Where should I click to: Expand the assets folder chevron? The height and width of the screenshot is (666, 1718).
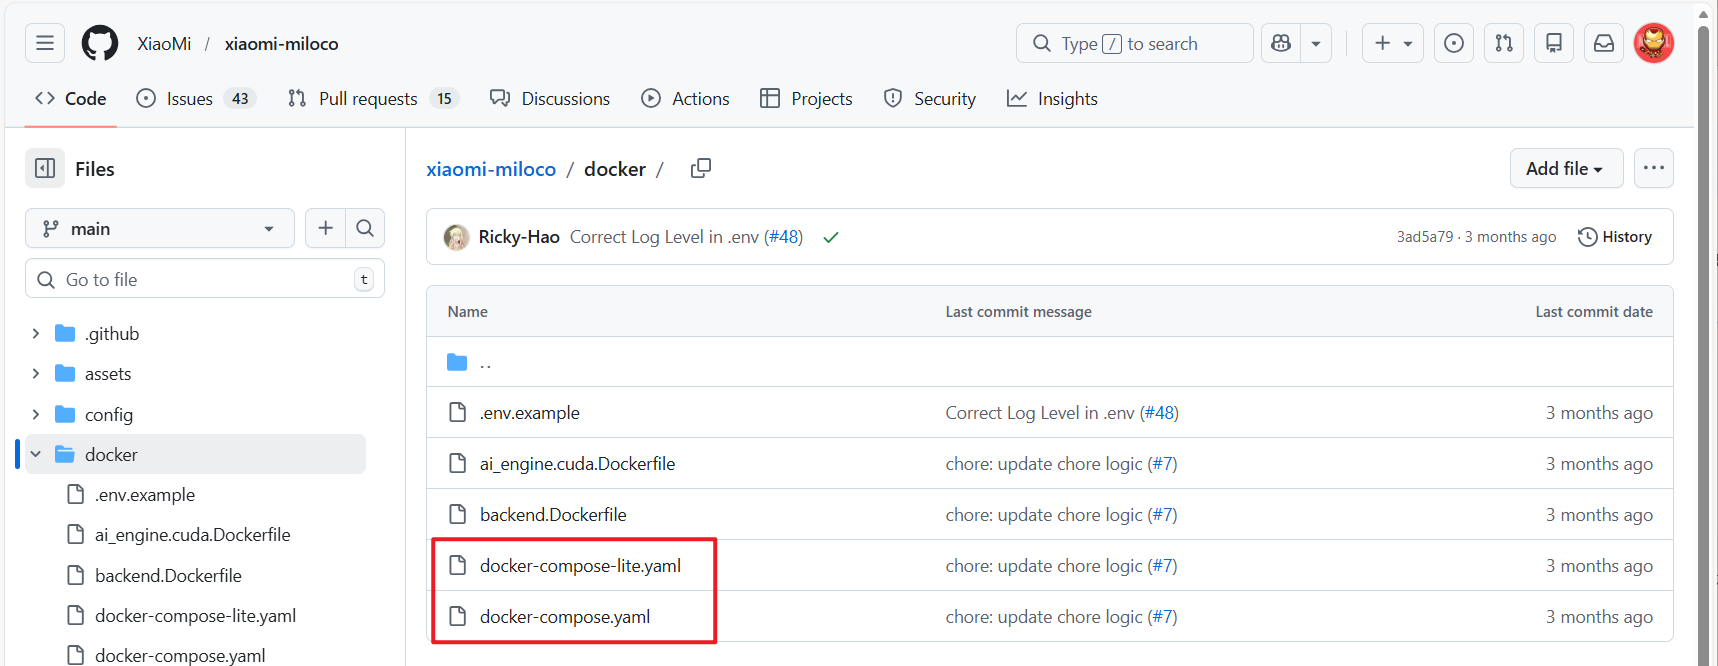click(x=36, y=373)
